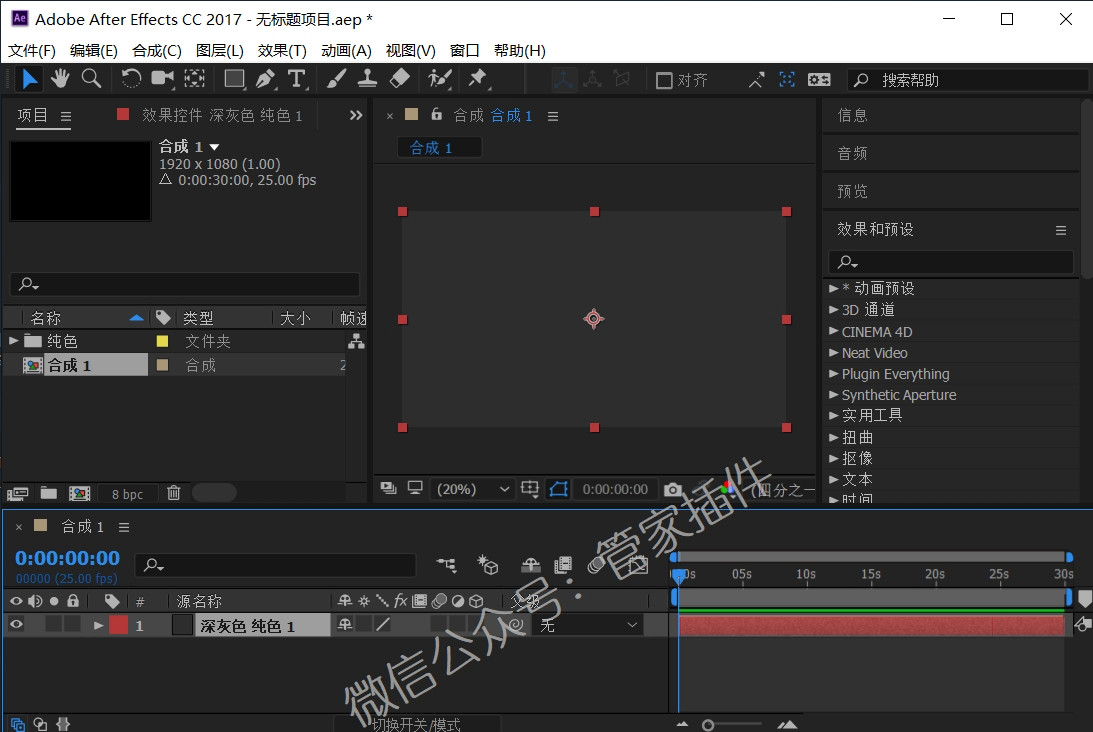This screenshot has width=1093, height=732.
Task: Open the 20% magnification dropdown
Action: click(x=472, y=489)
